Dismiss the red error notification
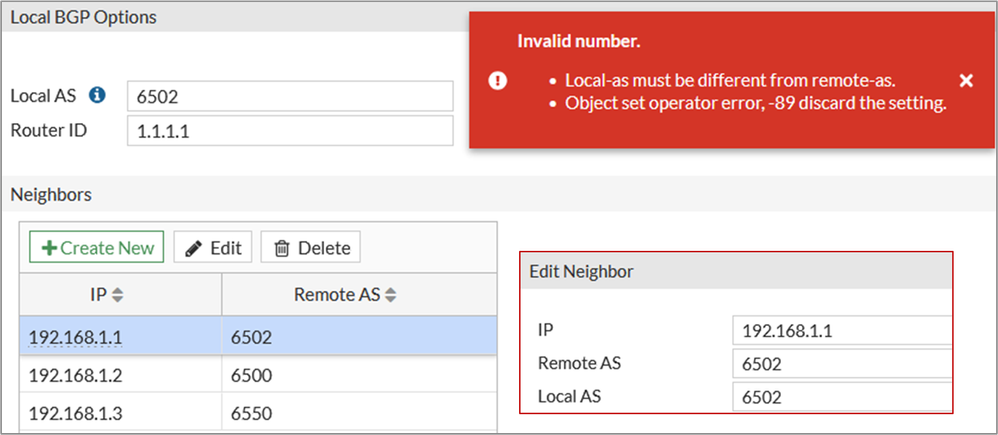Screen dimensions: 998x435 pos(966,81)
